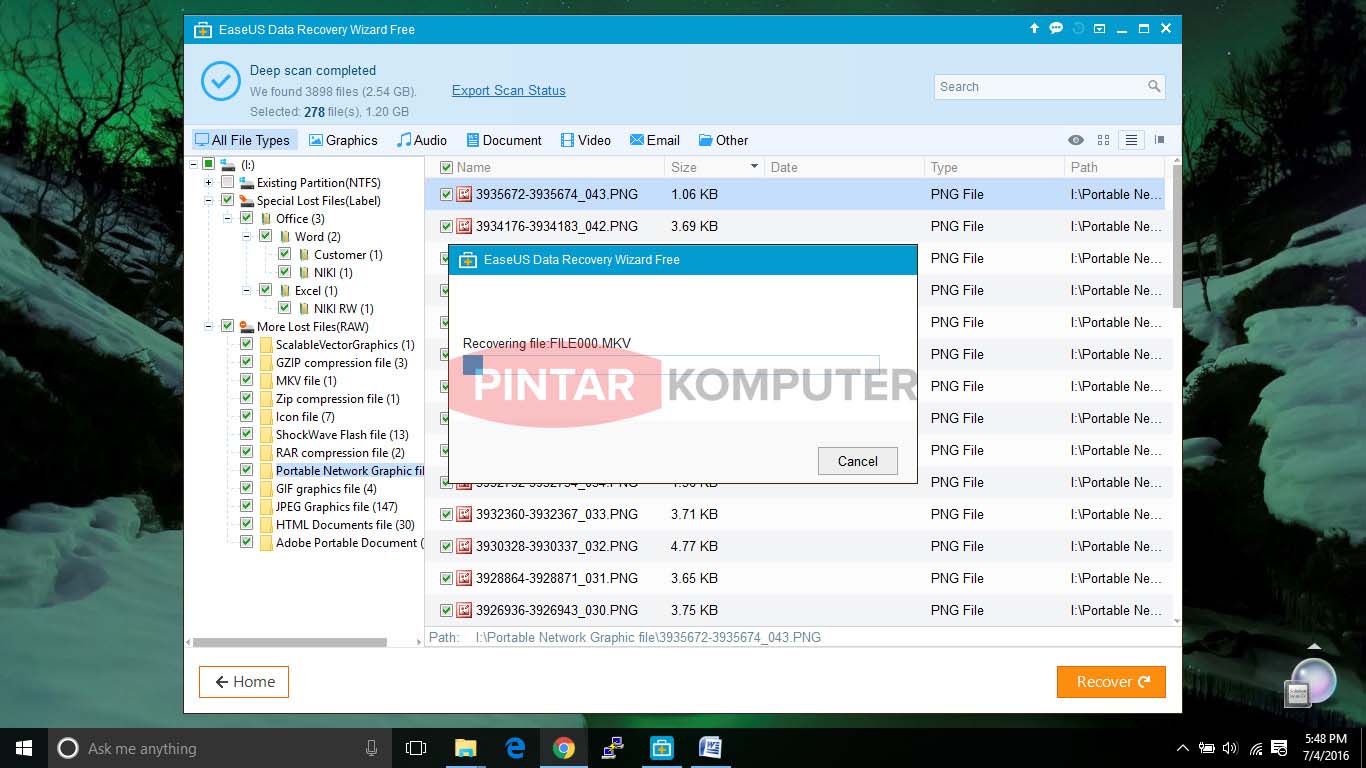1366x768 pixels.
Task: Toggle the preview eye icon
Action: click(x=1076, y=140)
